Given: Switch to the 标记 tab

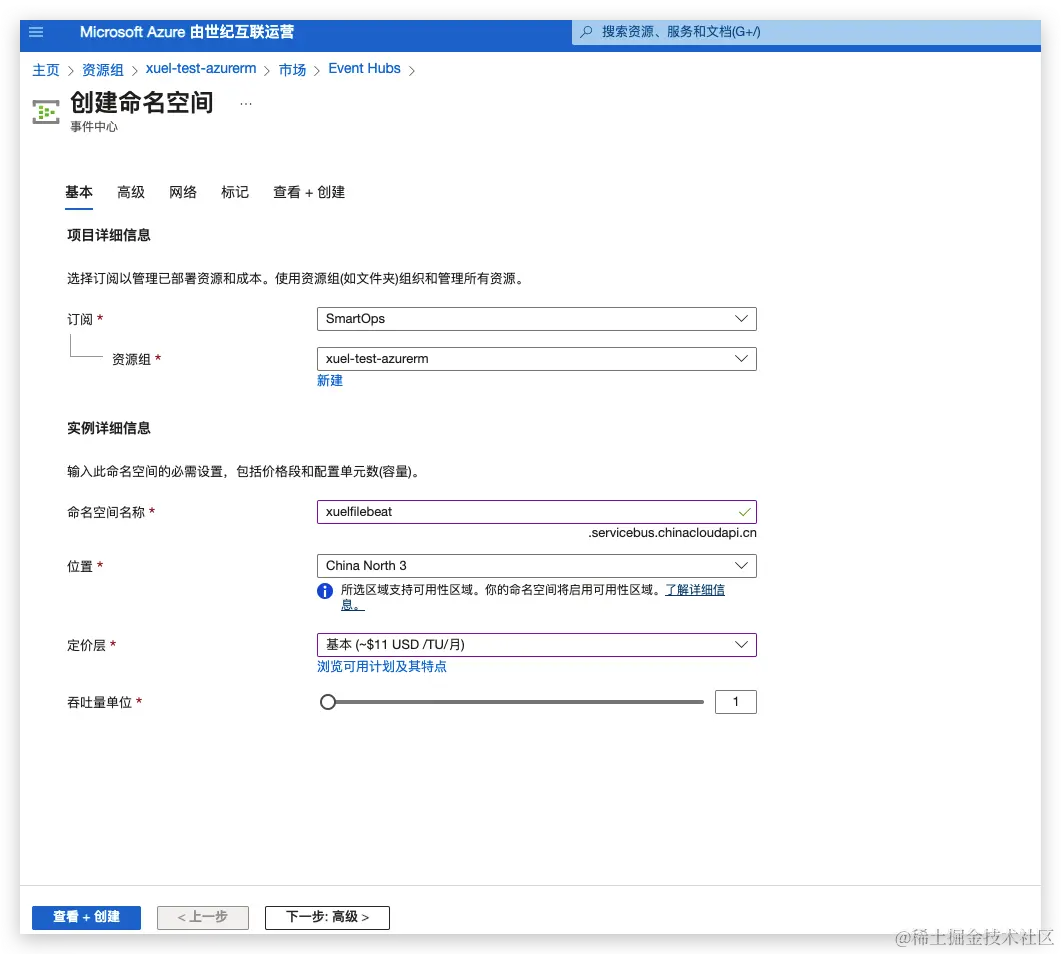Looking at the screenshot, I should point(235,192).
